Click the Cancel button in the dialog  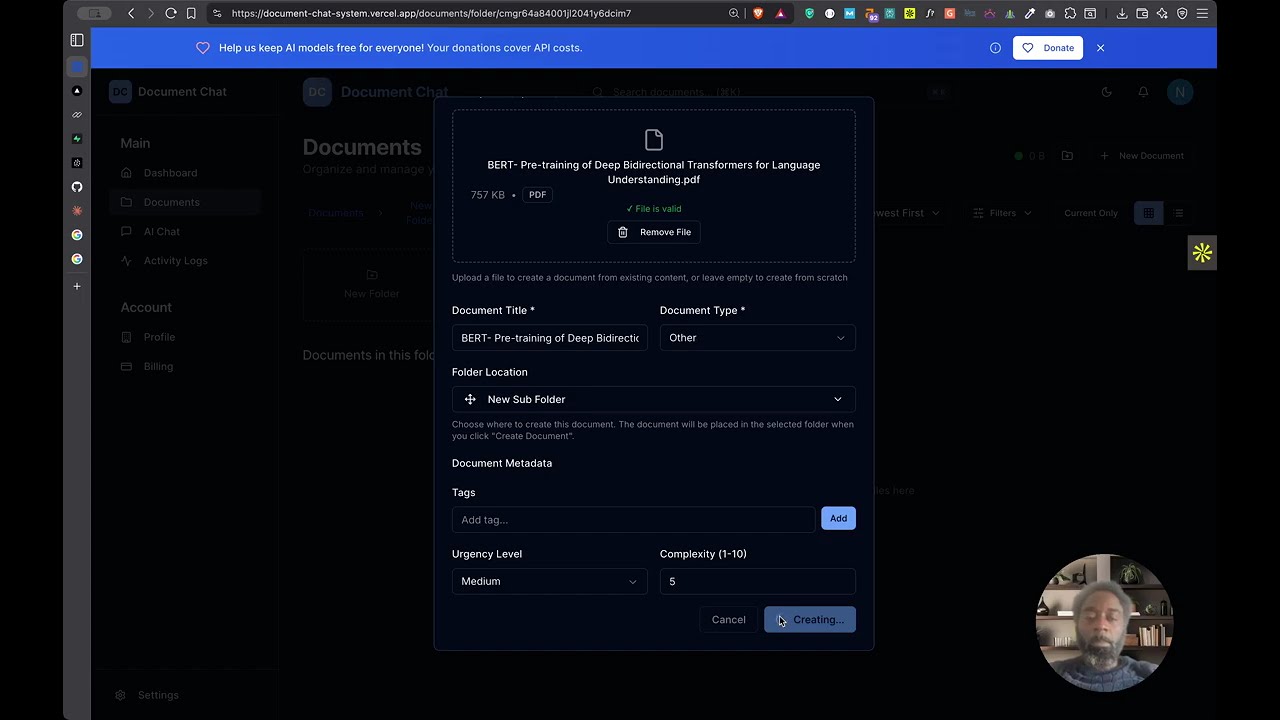pos(728,619)
